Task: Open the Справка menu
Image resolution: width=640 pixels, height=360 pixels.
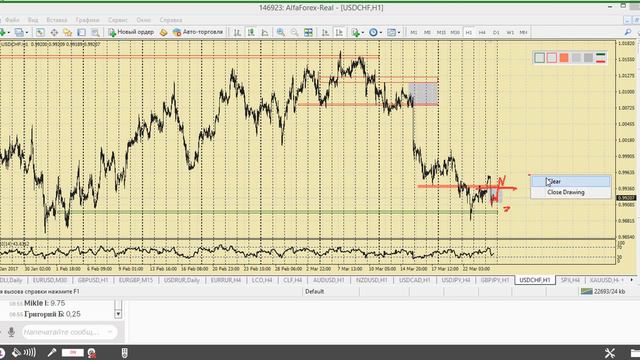Action: (171, 20)
